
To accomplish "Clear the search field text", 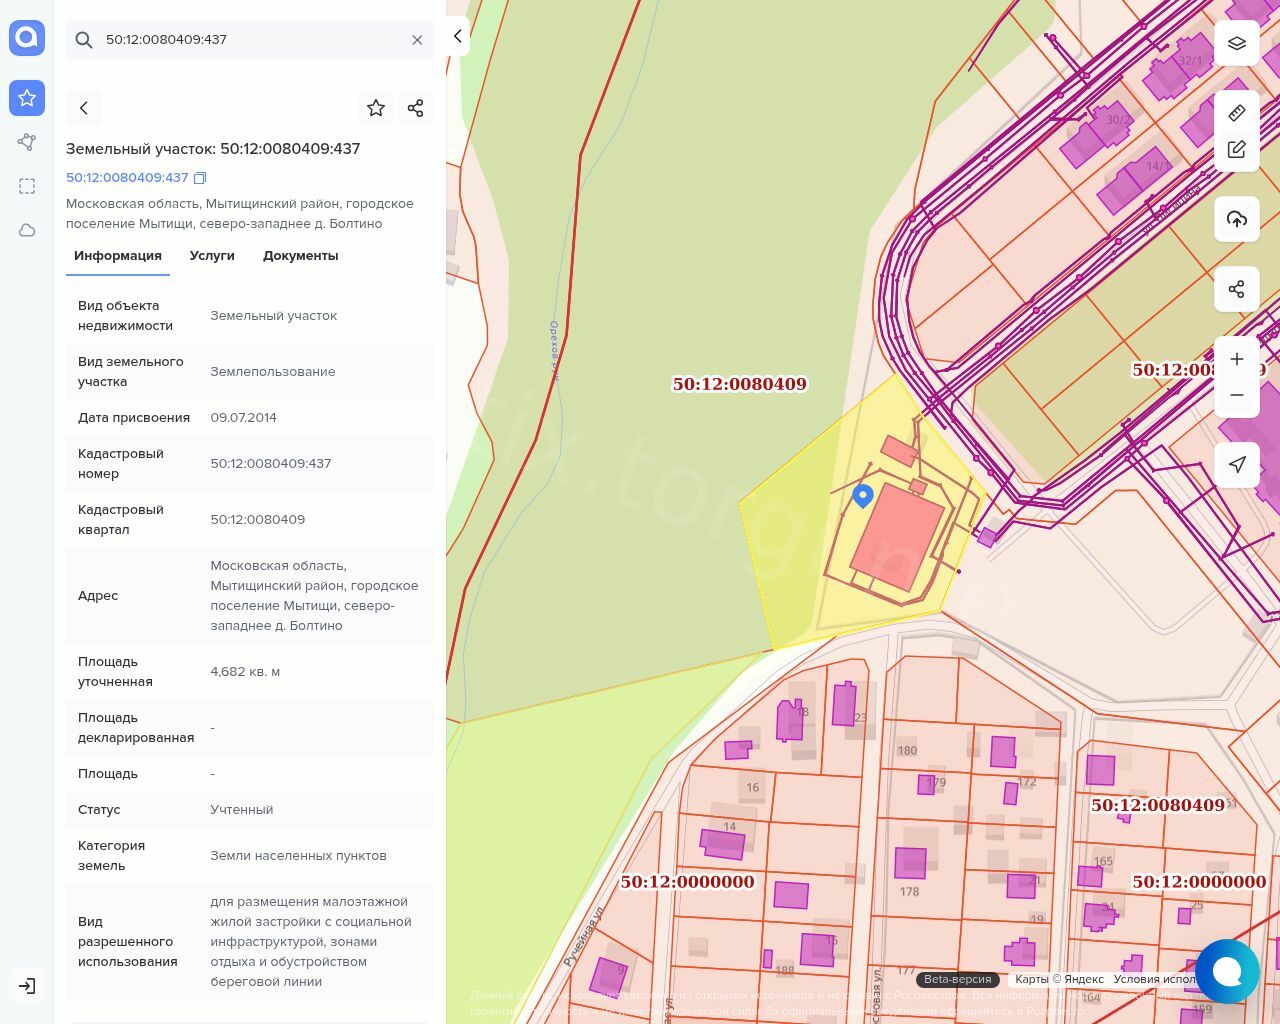I will click(x=417, y=40).
